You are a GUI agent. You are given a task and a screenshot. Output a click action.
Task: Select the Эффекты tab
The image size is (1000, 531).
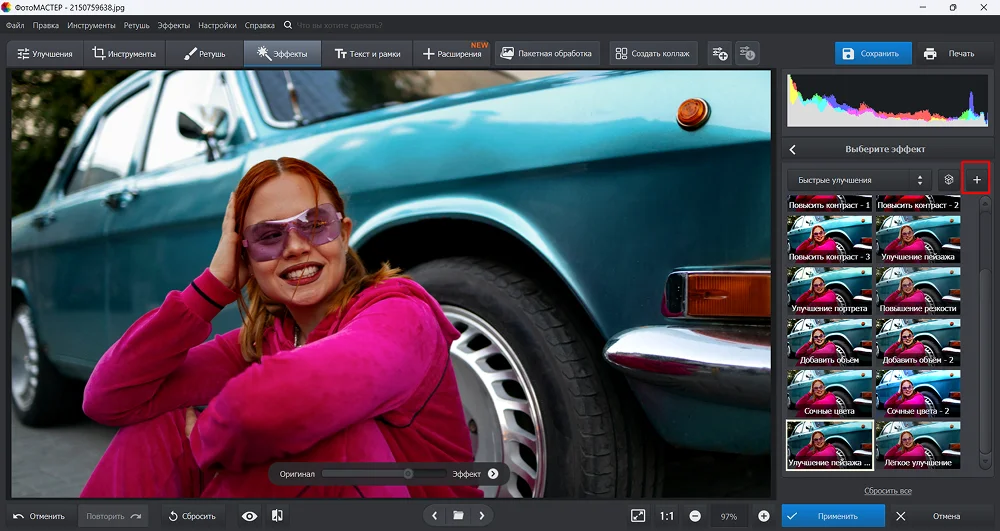(282, 54)
